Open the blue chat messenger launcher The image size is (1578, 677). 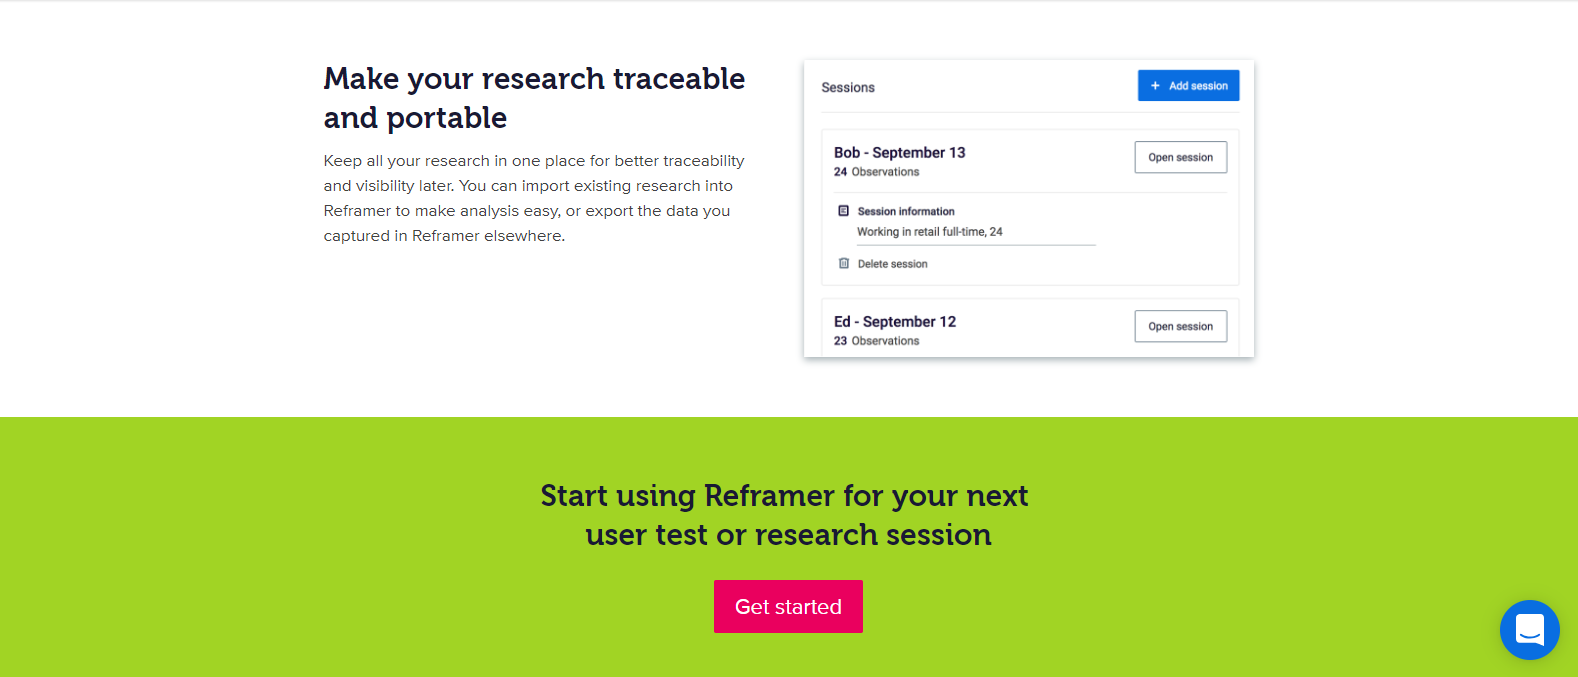coord(1529,630)
